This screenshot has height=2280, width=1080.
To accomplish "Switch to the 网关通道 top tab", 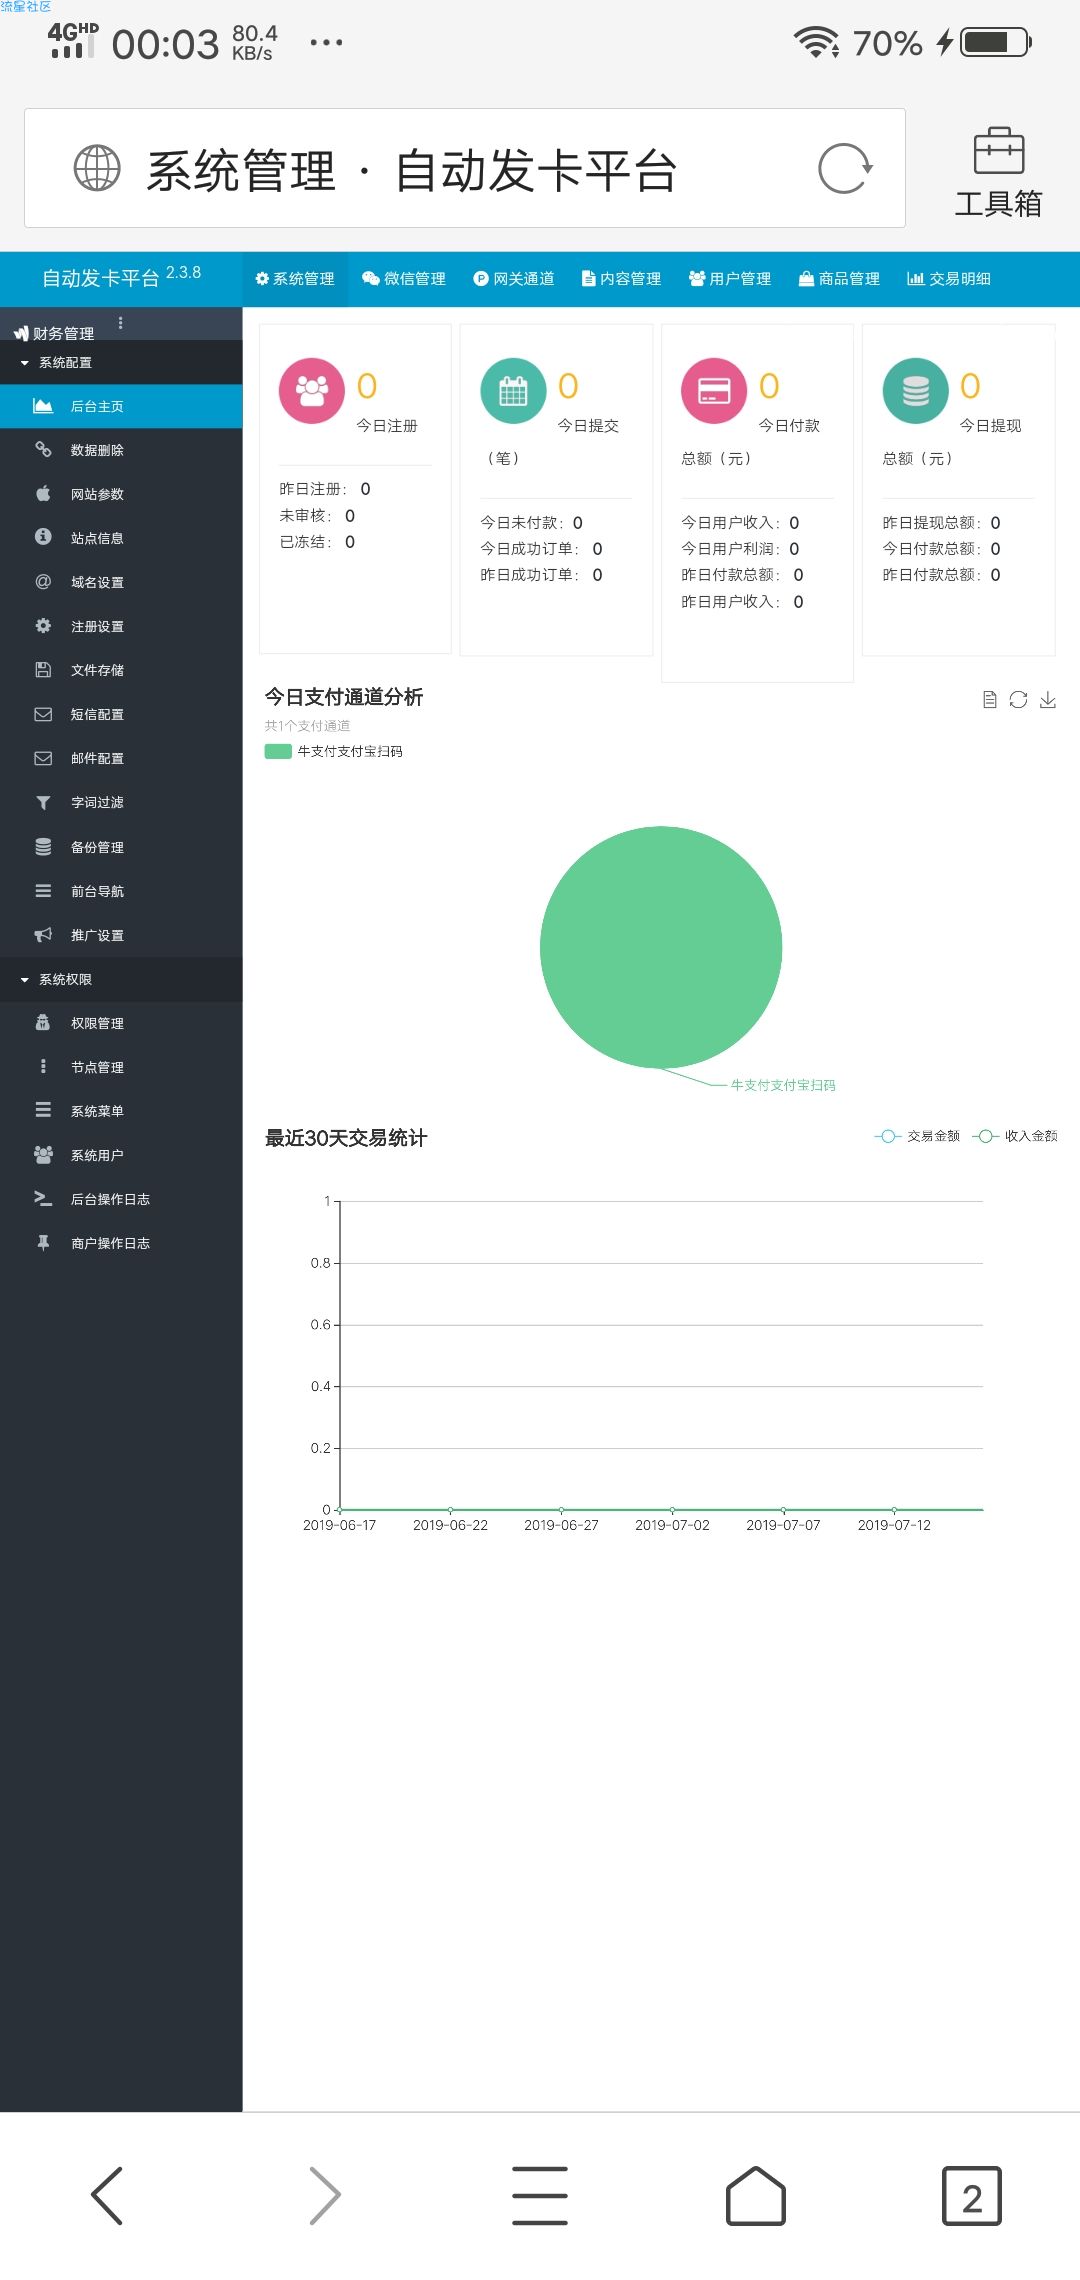I will [x=514, y=279].
